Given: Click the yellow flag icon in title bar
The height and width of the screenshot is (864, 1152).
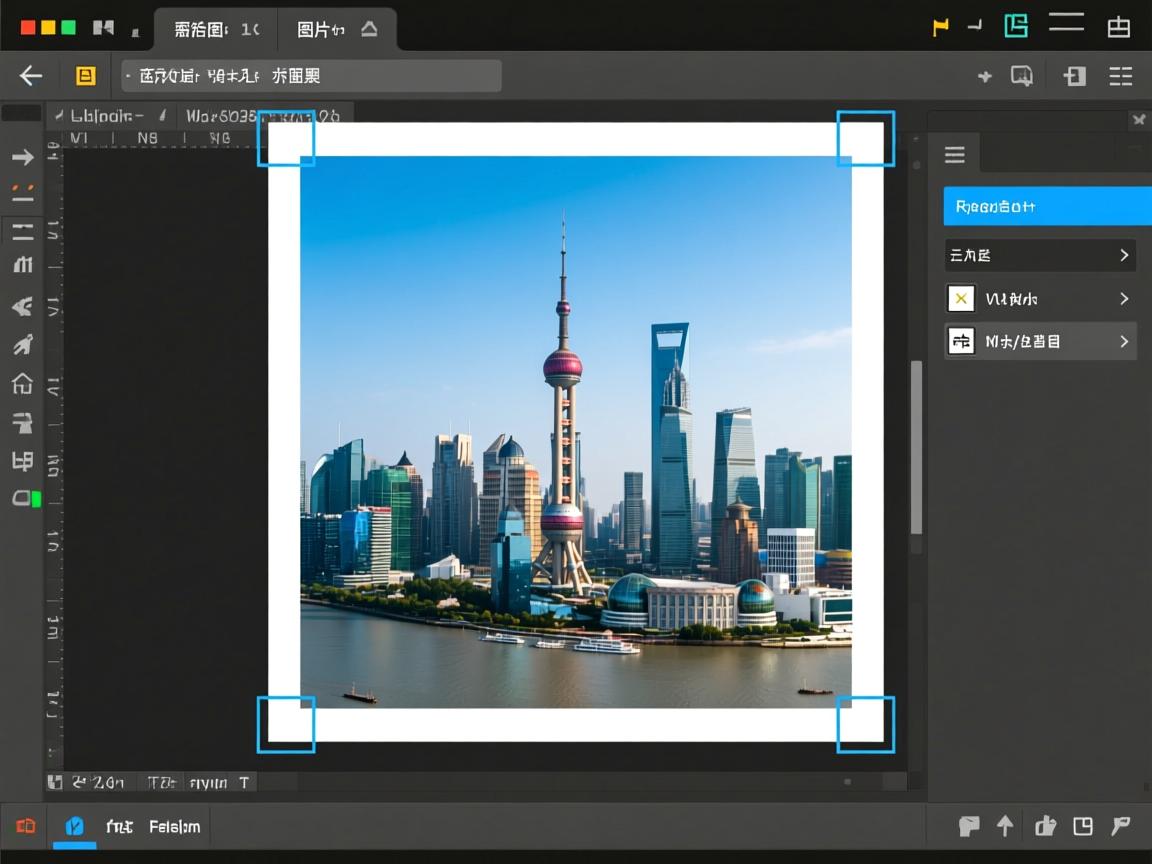Looking at the screenshot, I should [940, 27].
